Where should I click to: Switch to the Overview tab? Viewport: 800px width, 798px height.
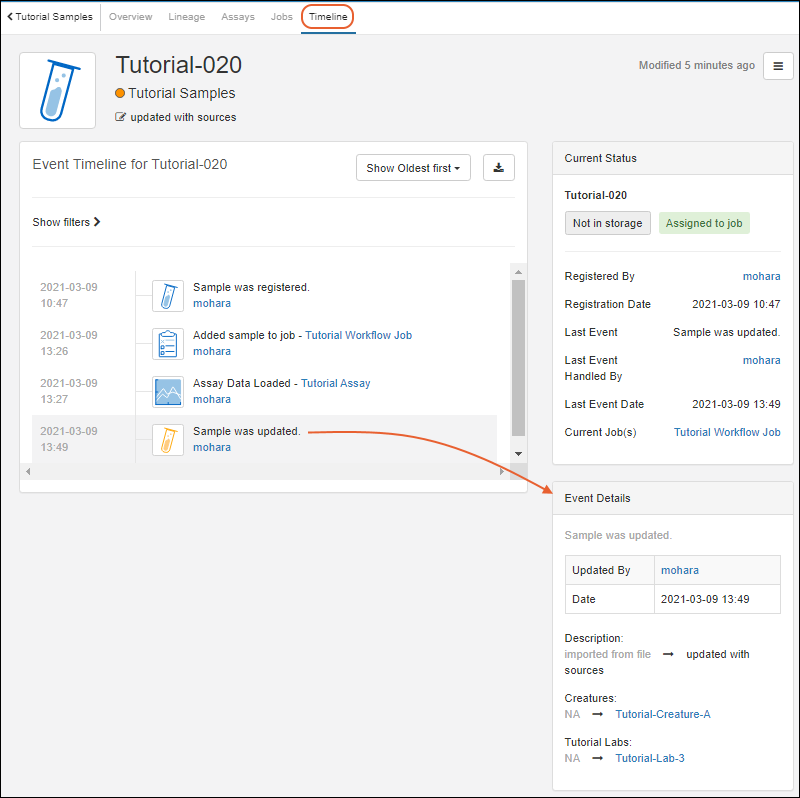pos(130,17)
